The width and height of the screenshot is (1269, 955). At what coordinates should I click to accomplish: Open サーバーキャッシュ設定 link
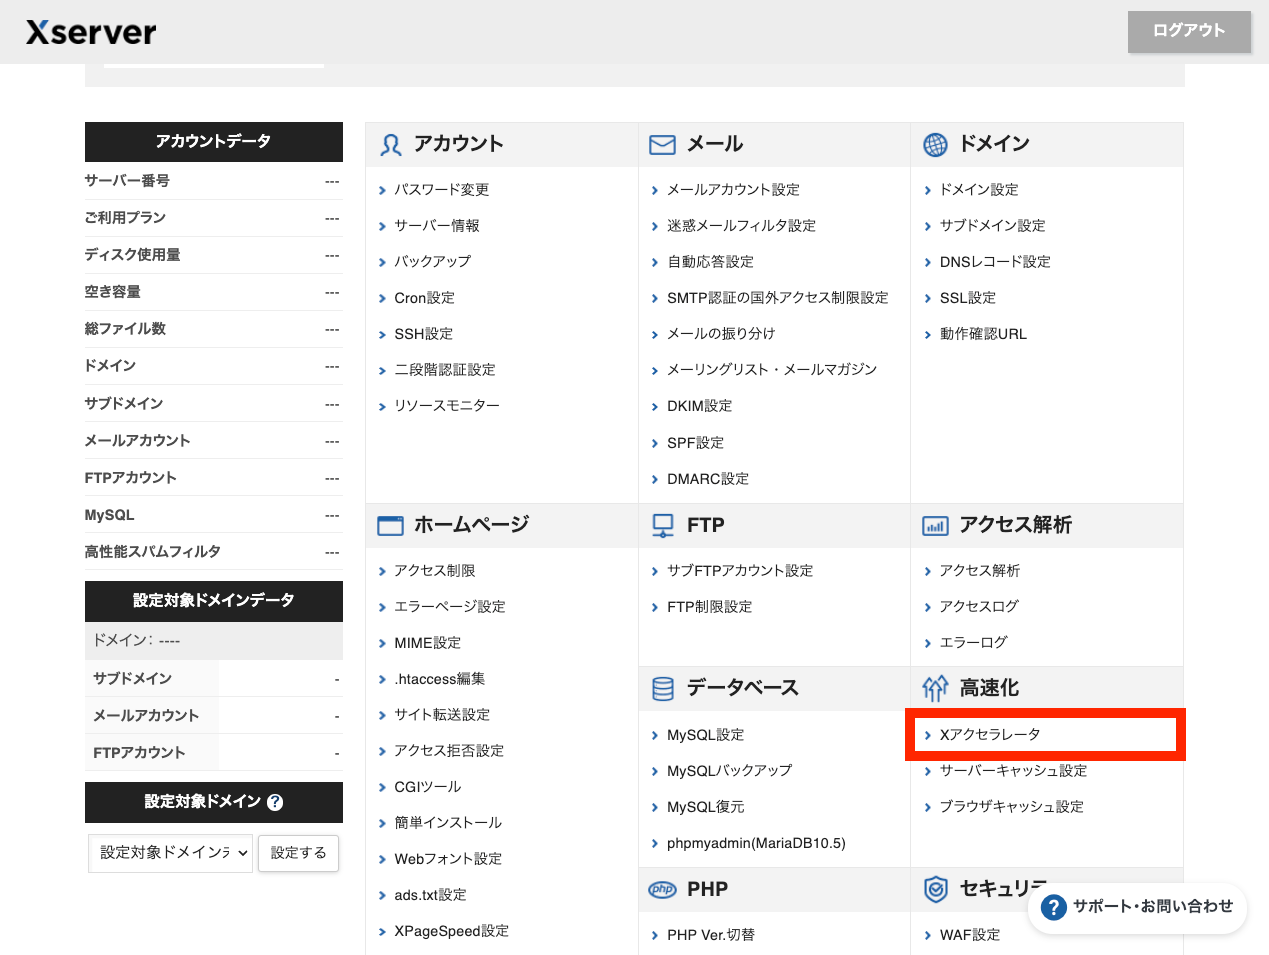point(1012,770)
